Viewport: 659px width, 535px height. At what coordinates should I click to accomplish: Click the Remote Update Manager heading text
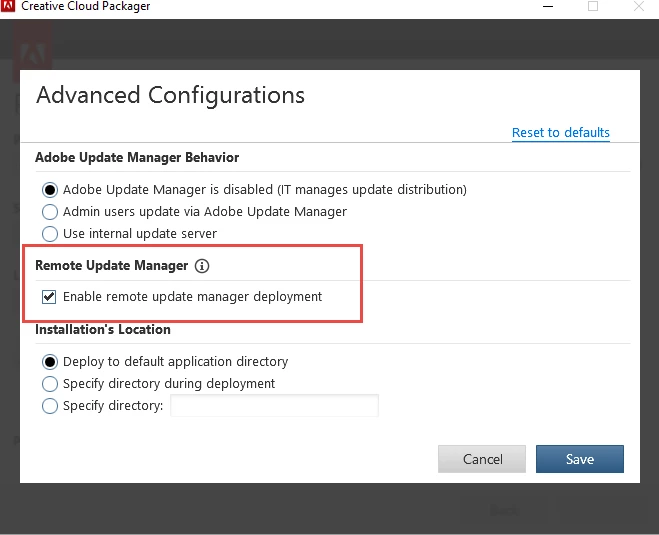(111, 266)
